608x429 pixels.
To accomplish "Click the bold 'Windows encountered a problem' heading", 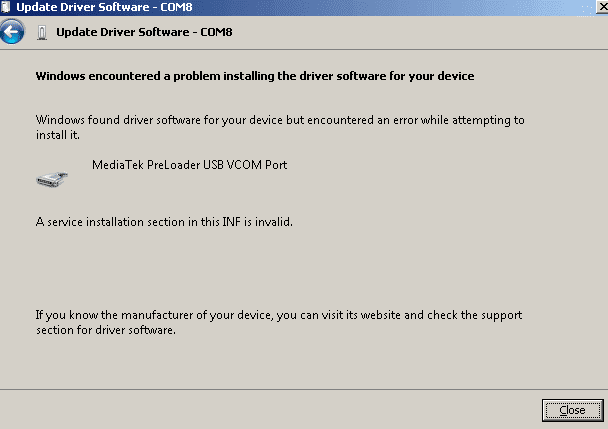I will 255,76.
